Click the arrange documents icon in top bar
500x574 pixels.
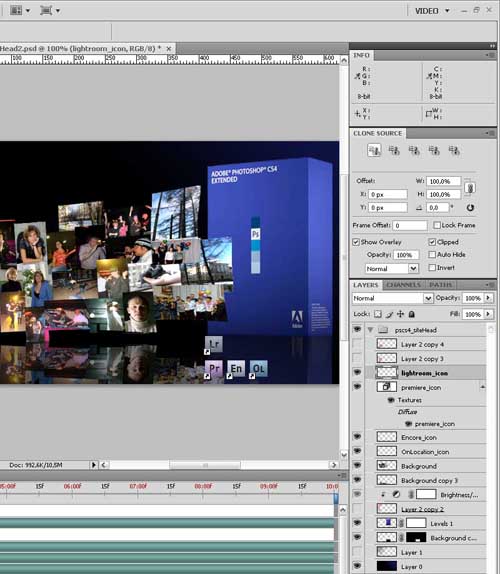(16, 10)
